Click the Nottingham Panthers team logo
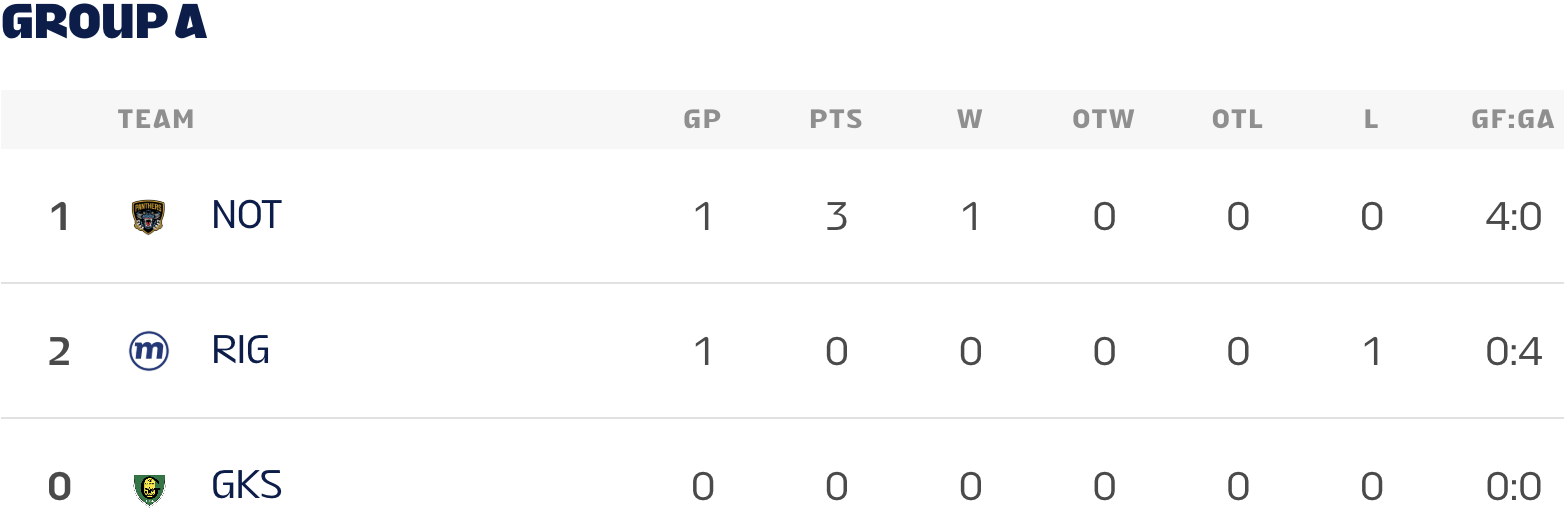 (x=148, y=217)
